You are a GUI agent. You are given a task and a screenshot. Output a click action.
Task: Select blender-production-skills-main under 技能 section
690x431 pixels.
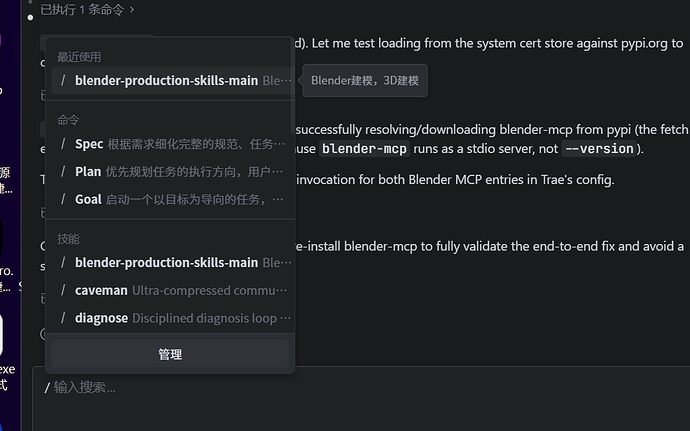(x=172, y=263)
